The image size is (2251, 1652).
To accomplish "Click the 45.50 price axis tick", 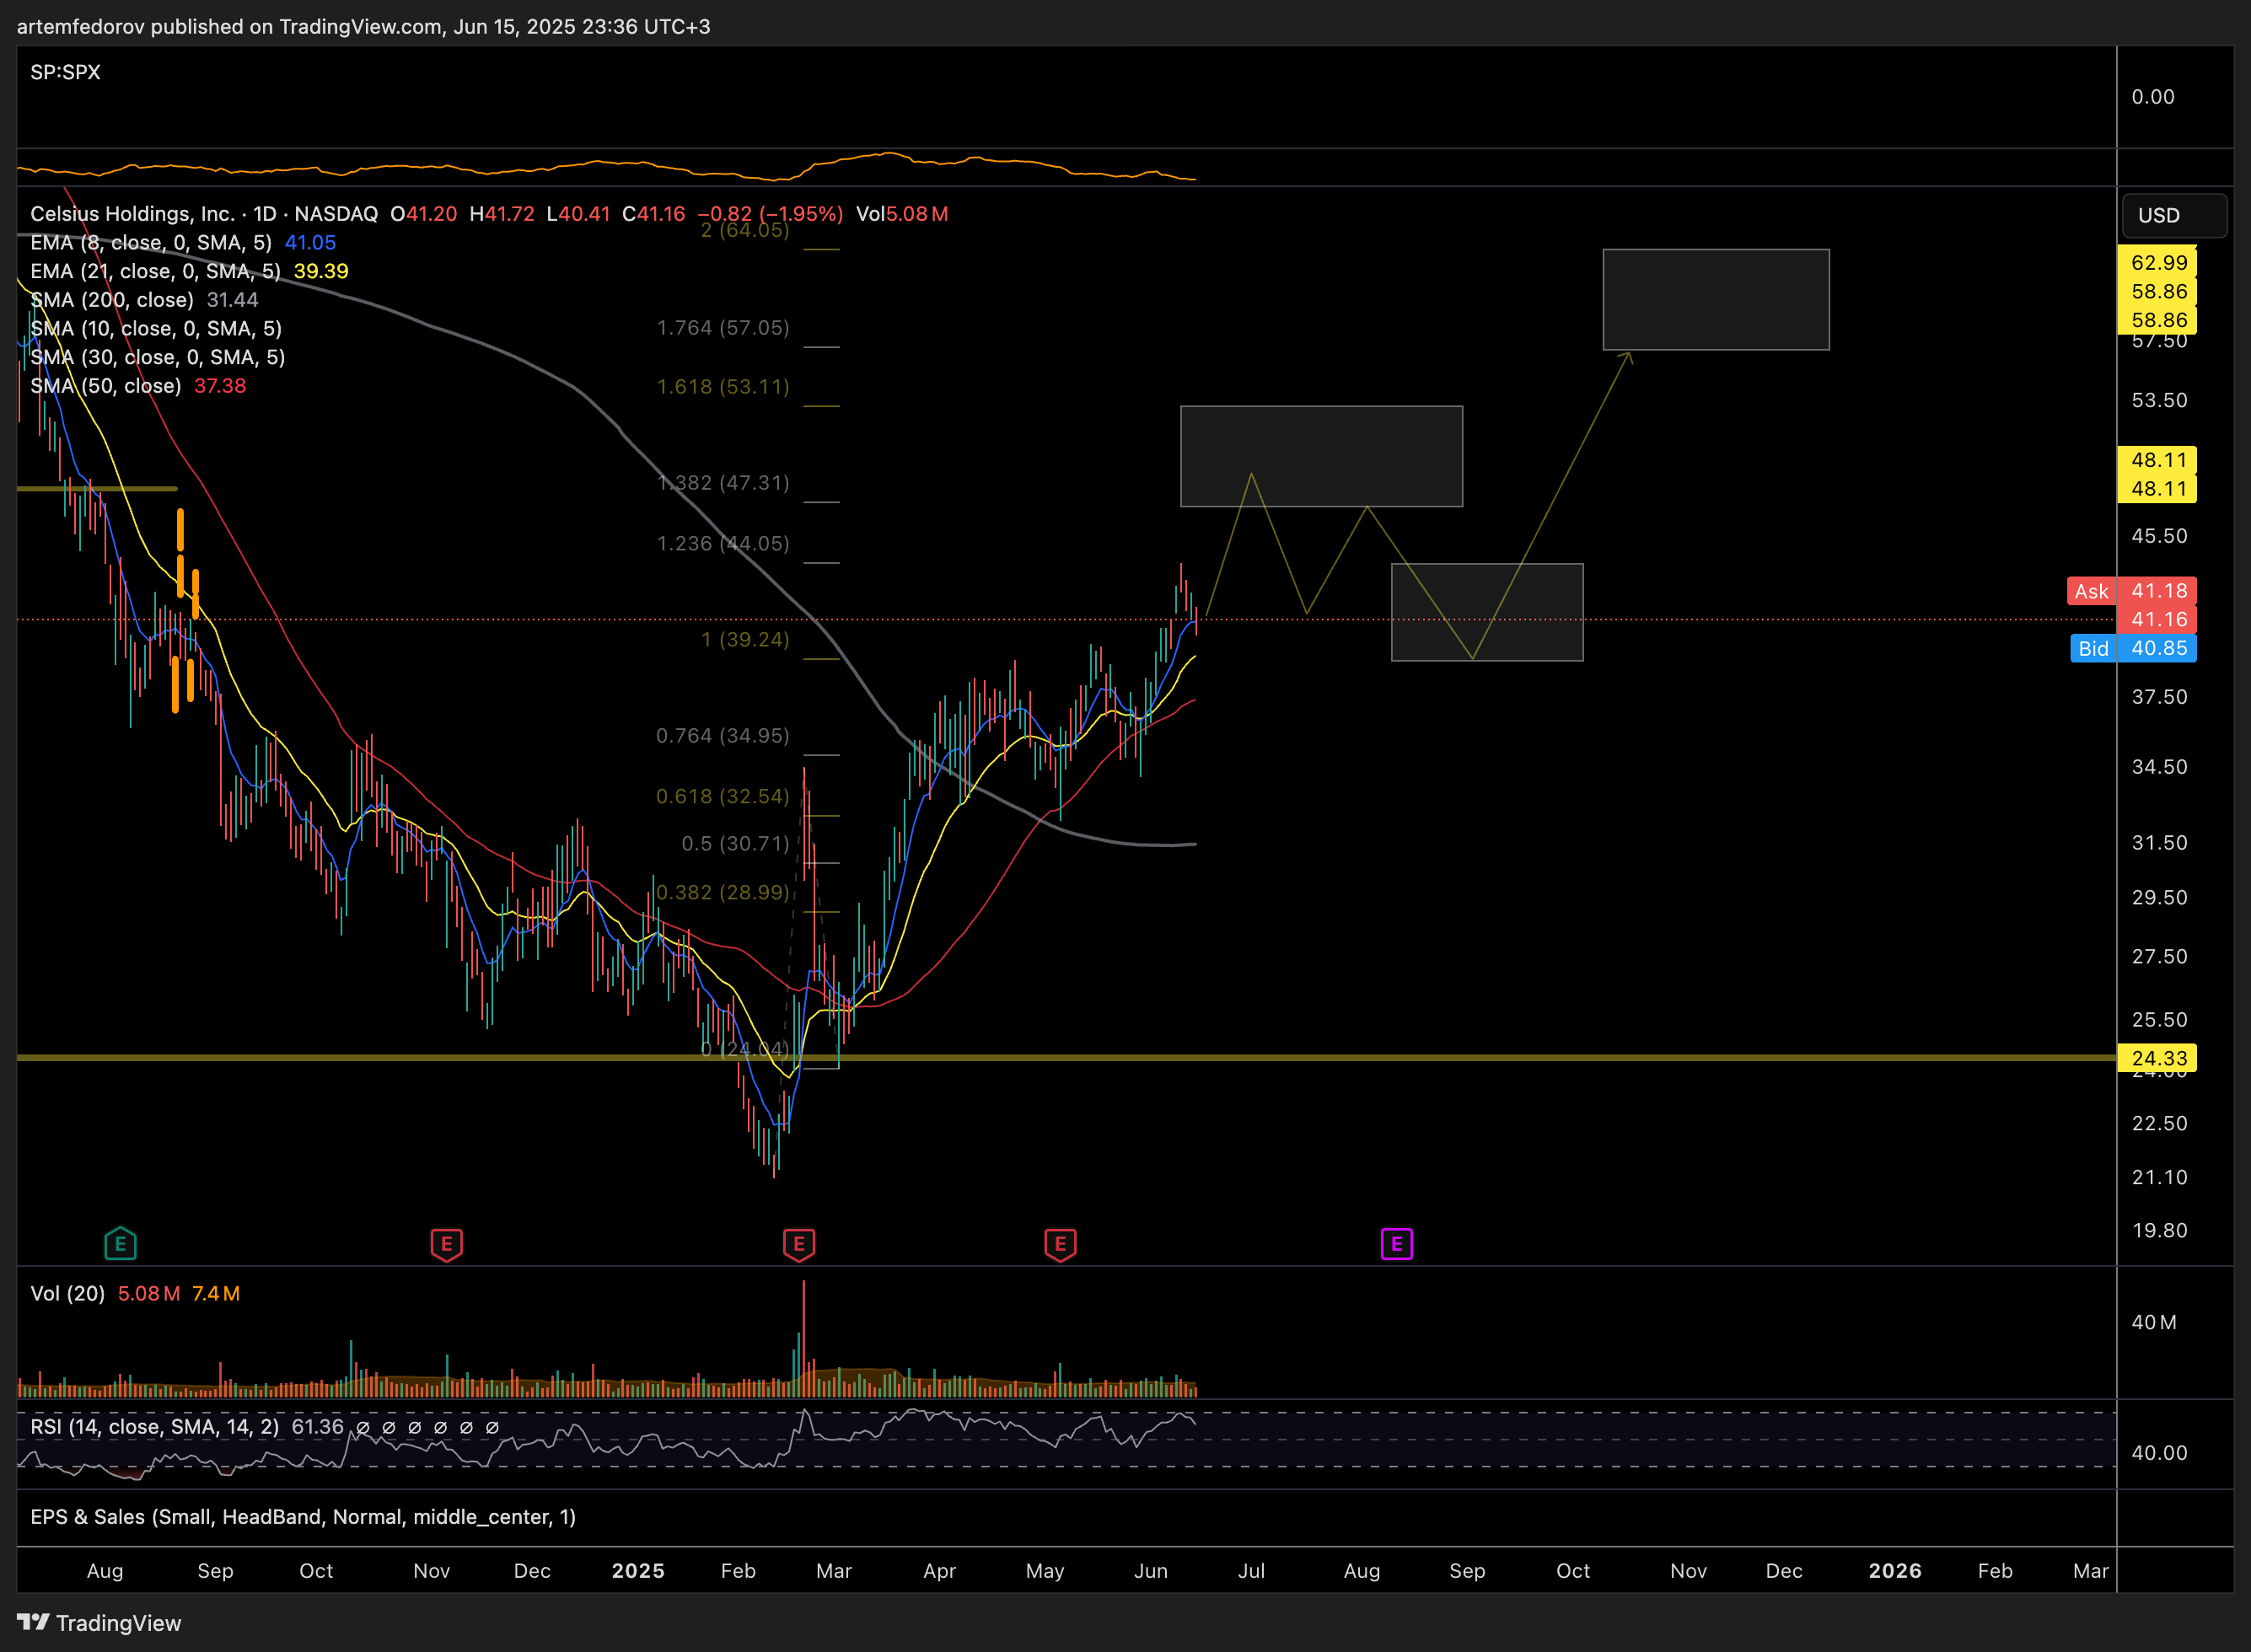I will tap(2159, 535).
